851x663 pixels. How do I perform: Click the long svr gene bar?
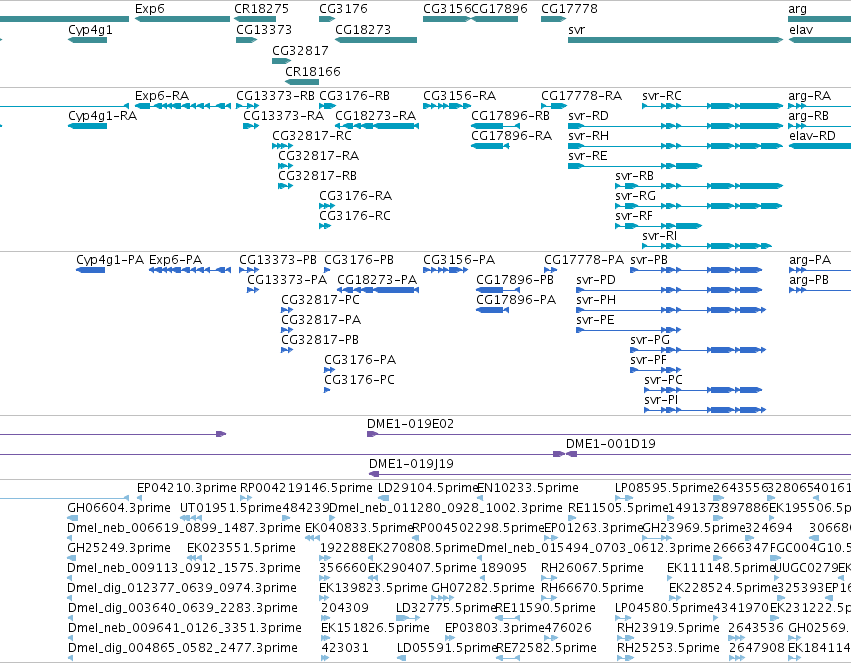[675, 40]
